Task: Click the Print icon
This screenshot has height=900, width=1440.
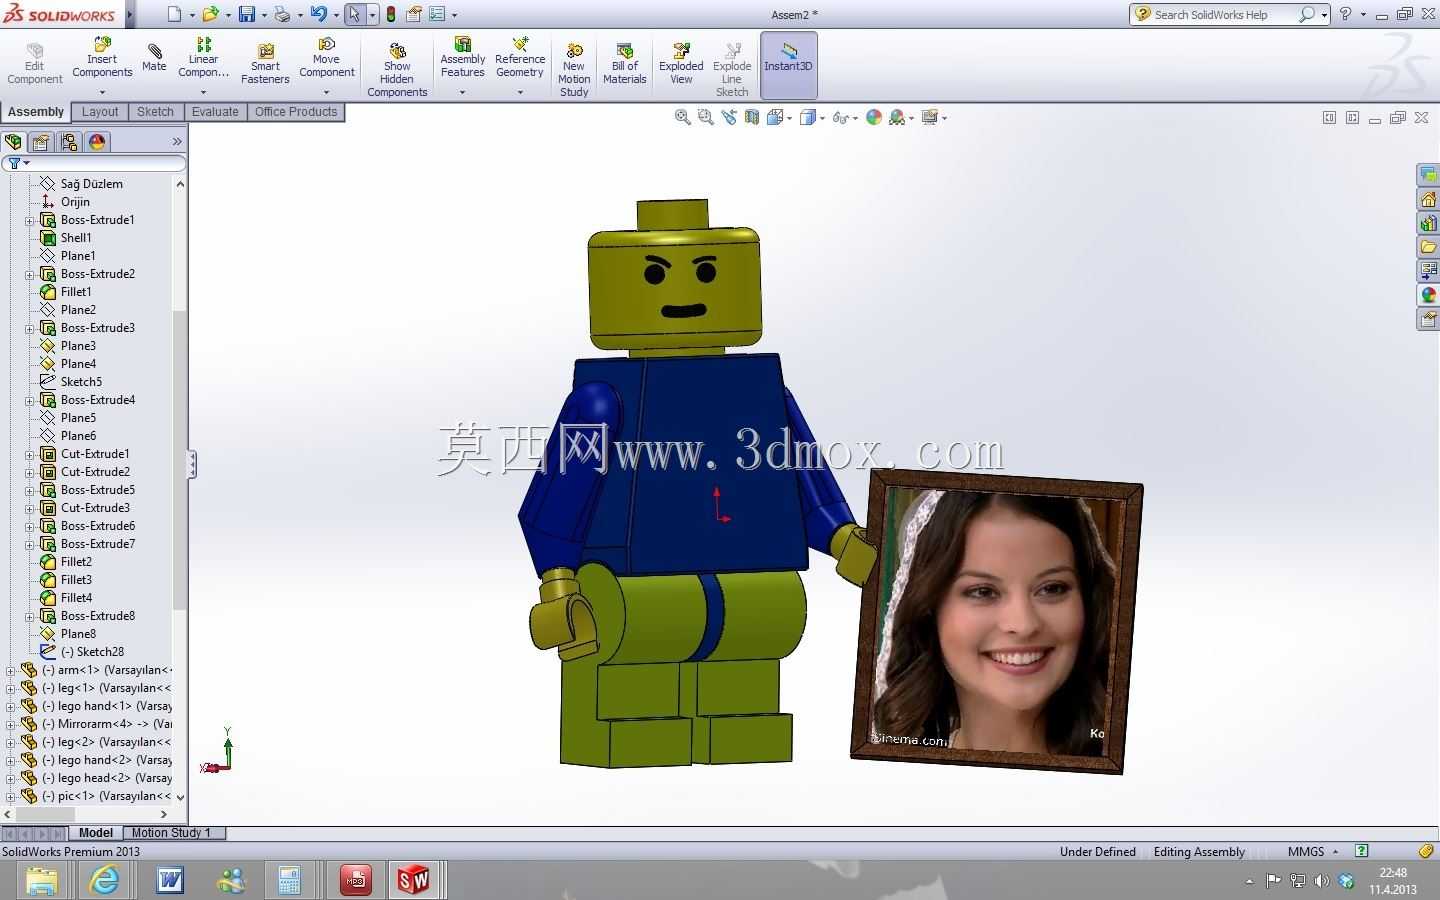Action: pyautogui.click(x=282, y=14)
